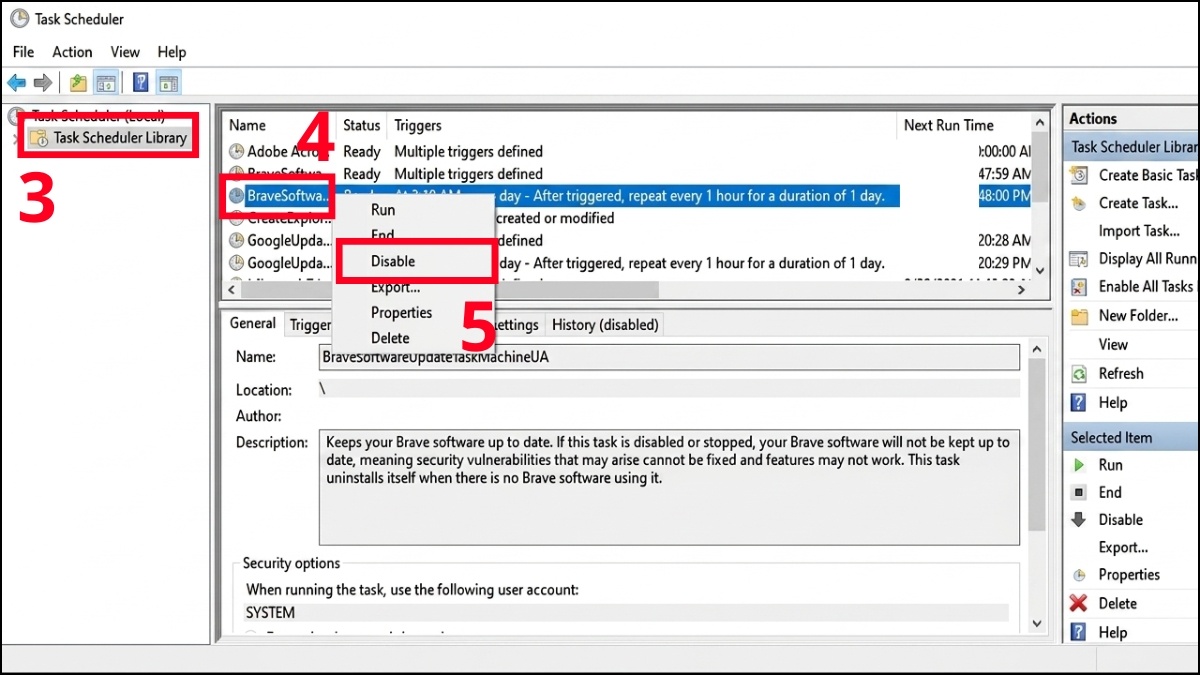Toggle the Show/Hide Action Pane toolbar icon
The image size is (1200, 675).
pos(168,83)
